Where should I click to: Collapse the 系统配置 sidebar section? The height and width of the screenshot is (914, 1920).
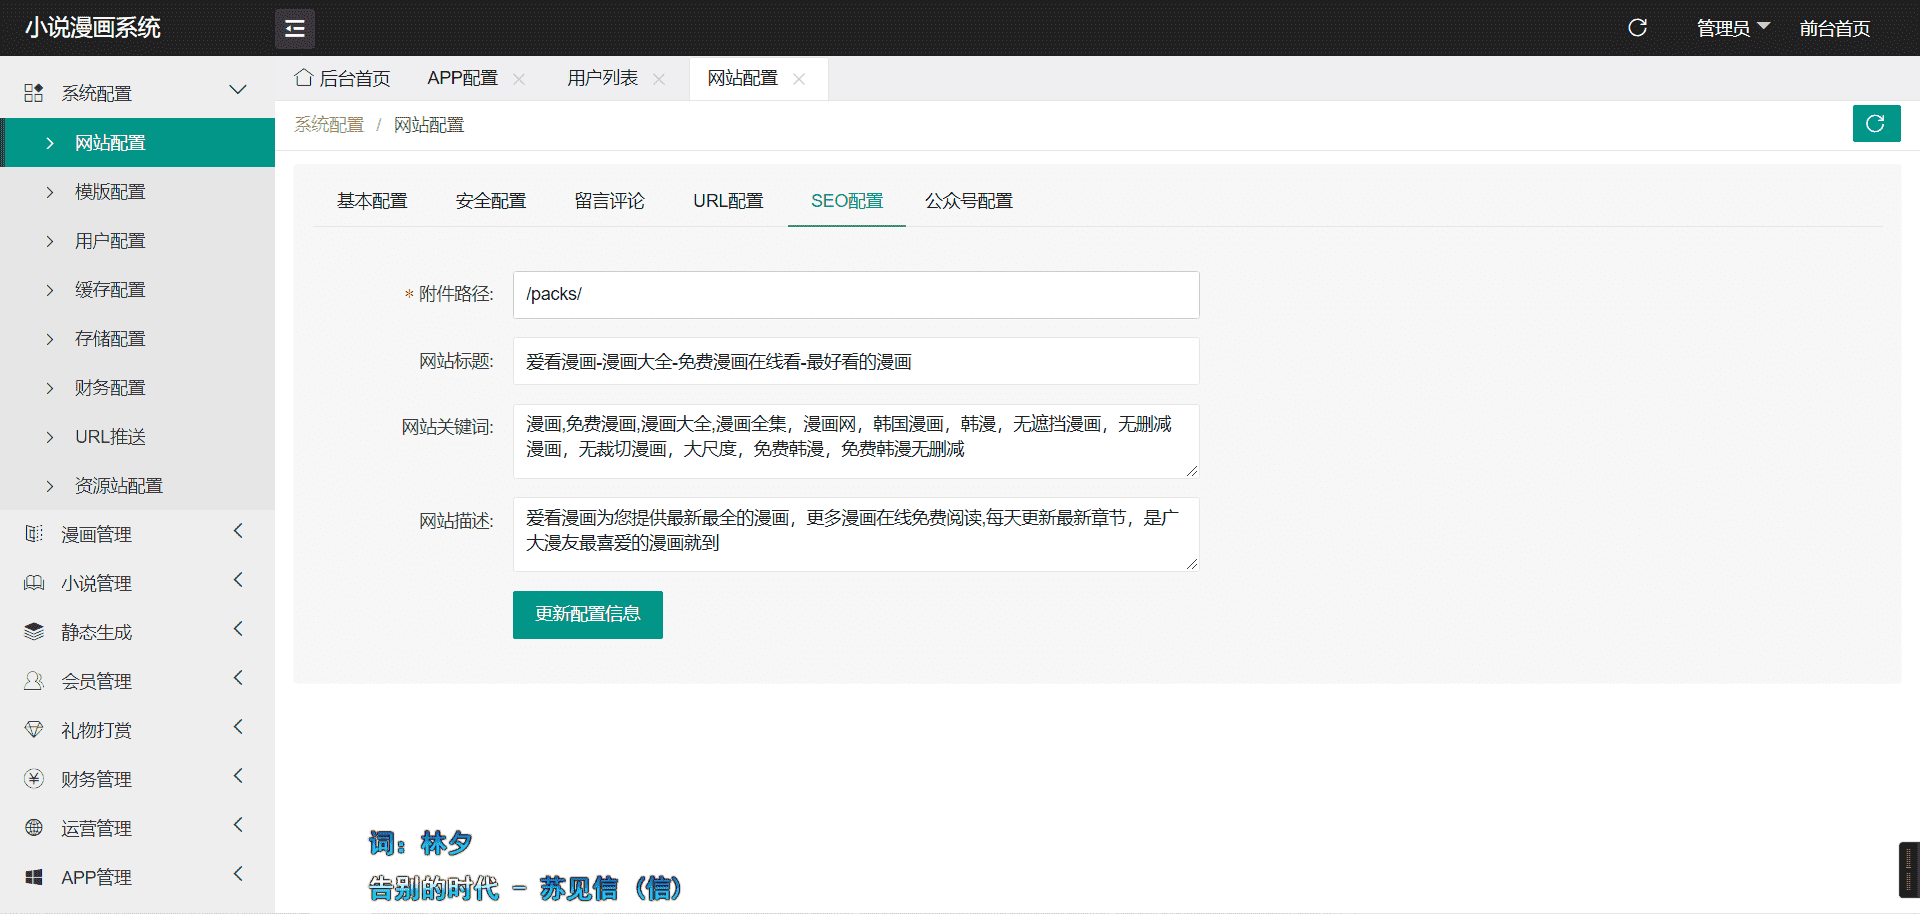pos(238,91)
